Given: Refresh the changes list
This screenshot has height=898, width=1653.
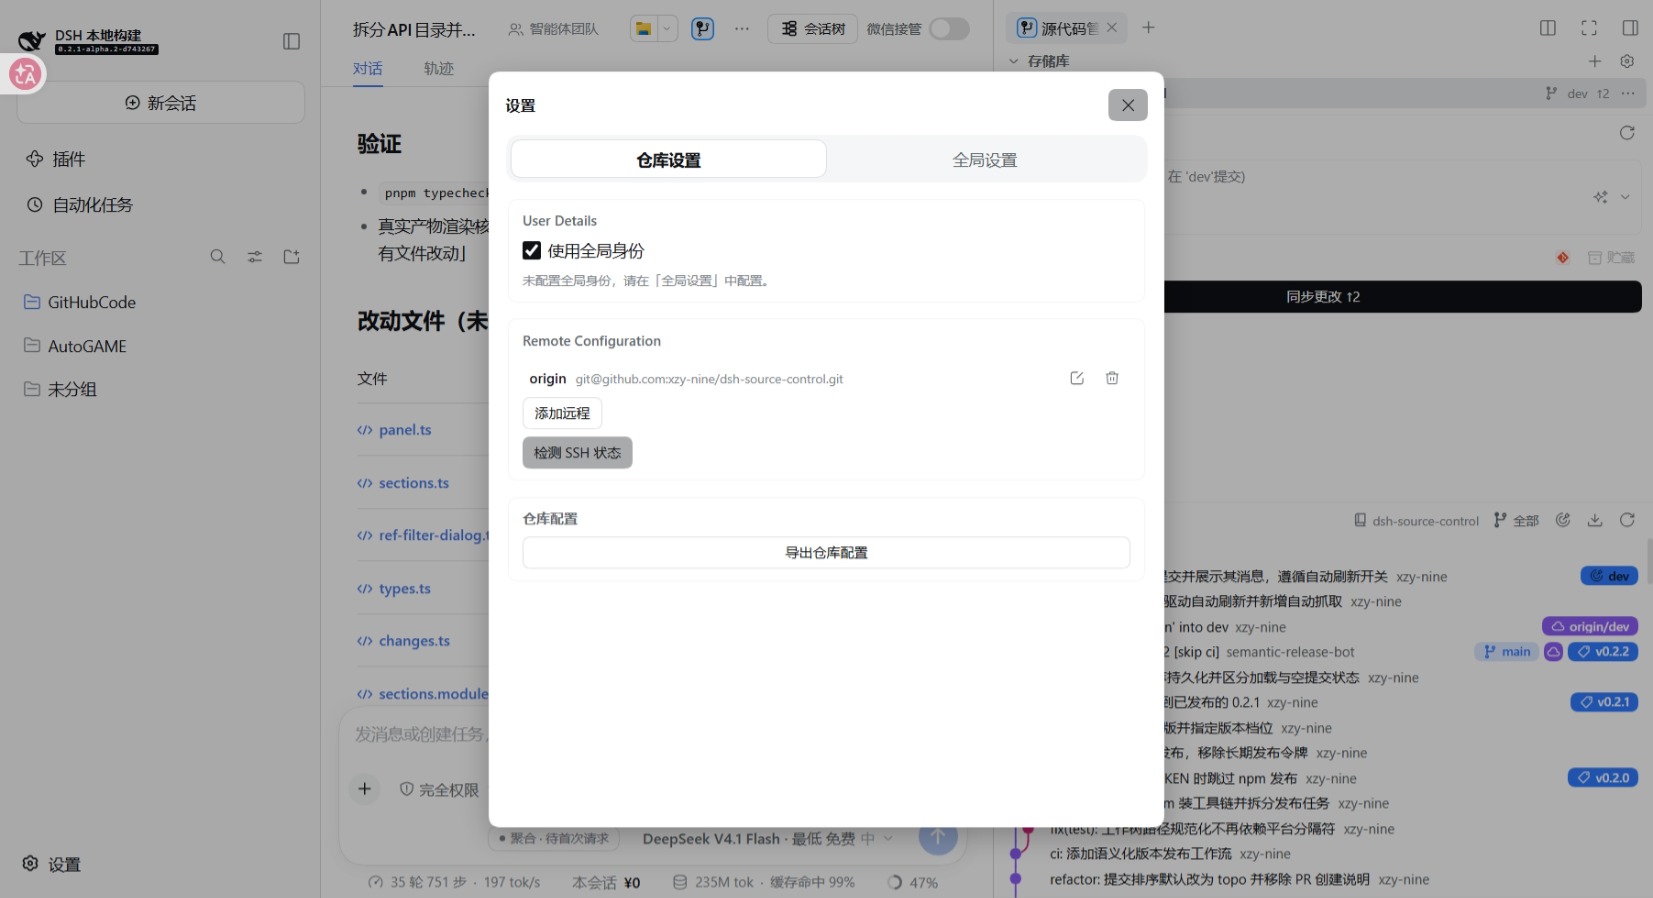Looking at the screenshot, I should pyautogui.click(x=1627, y=133).
